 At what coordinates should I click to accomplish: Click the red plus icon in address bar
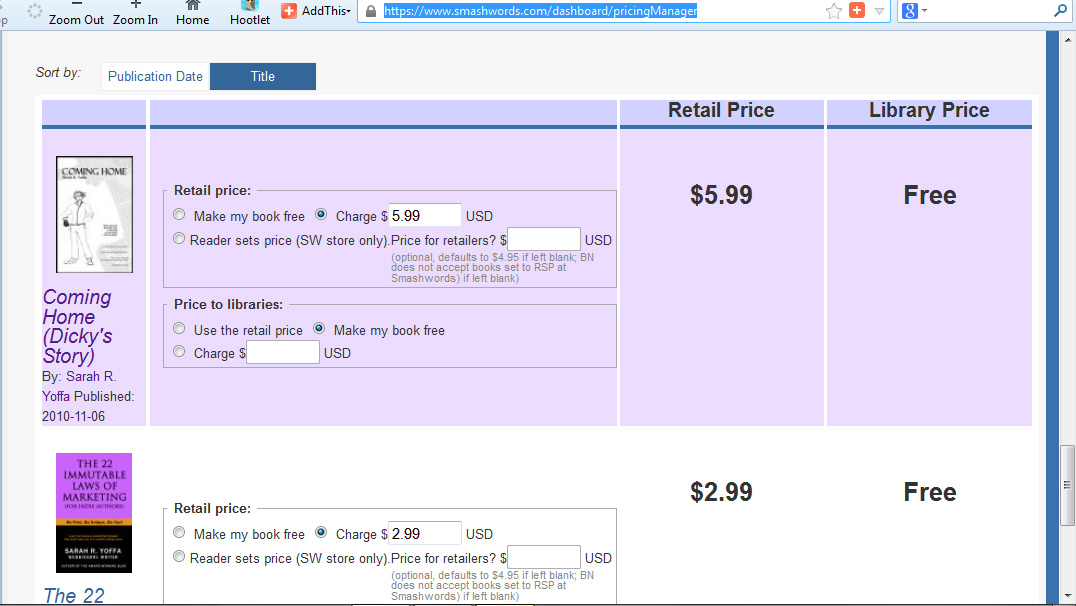857,10
